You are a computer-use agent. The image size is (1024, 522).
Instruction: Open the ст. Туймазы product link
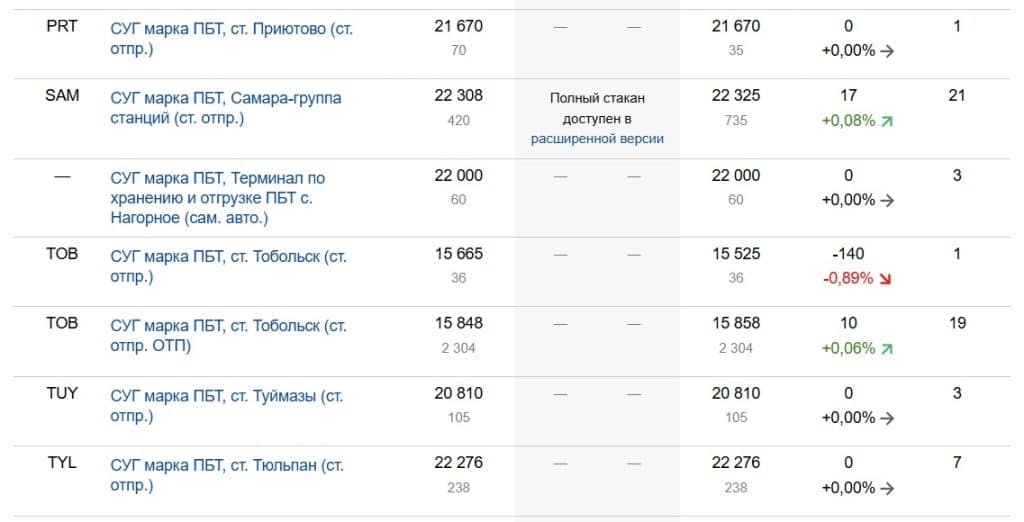226,406
